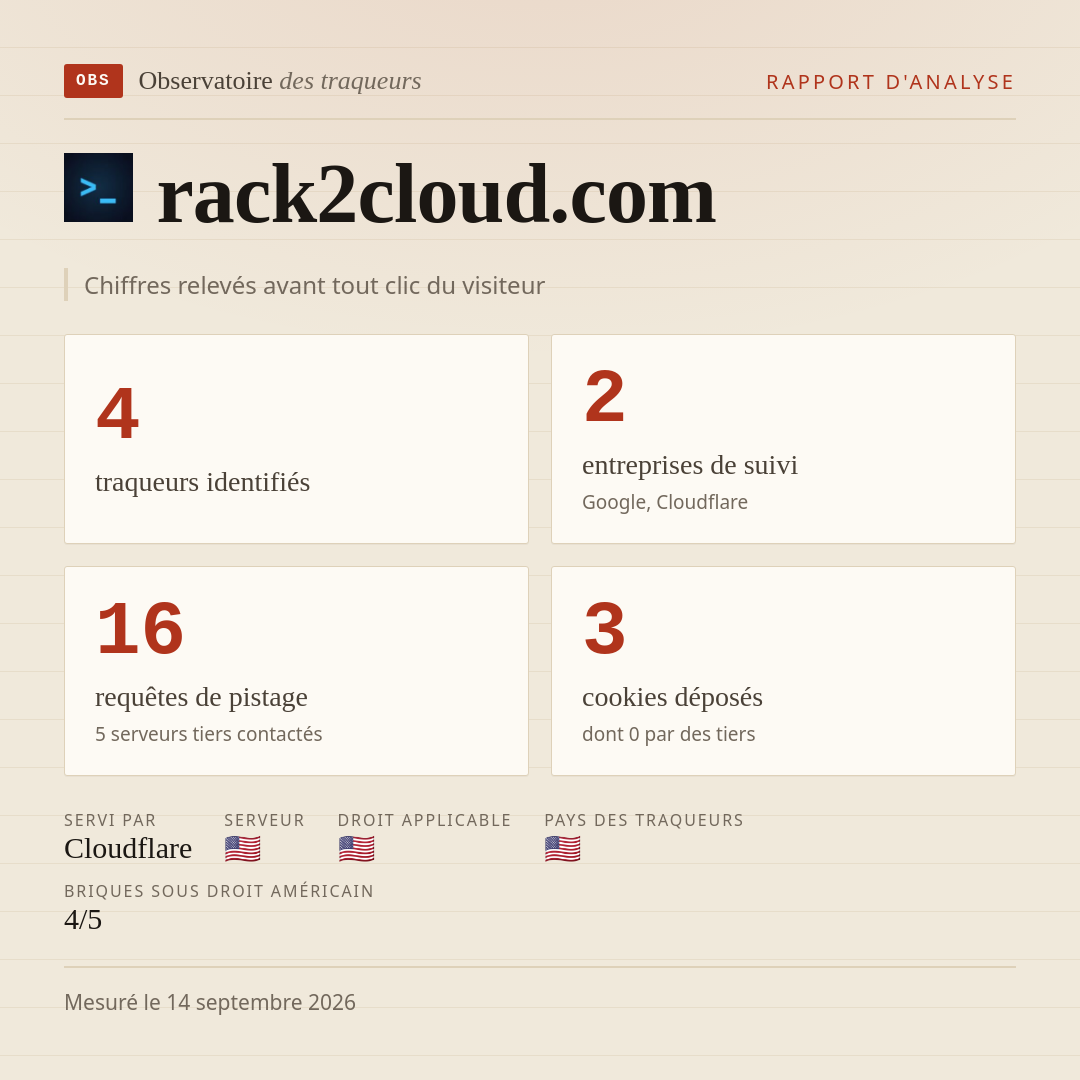Click the OBS logo badge

(x=94, y=81)
